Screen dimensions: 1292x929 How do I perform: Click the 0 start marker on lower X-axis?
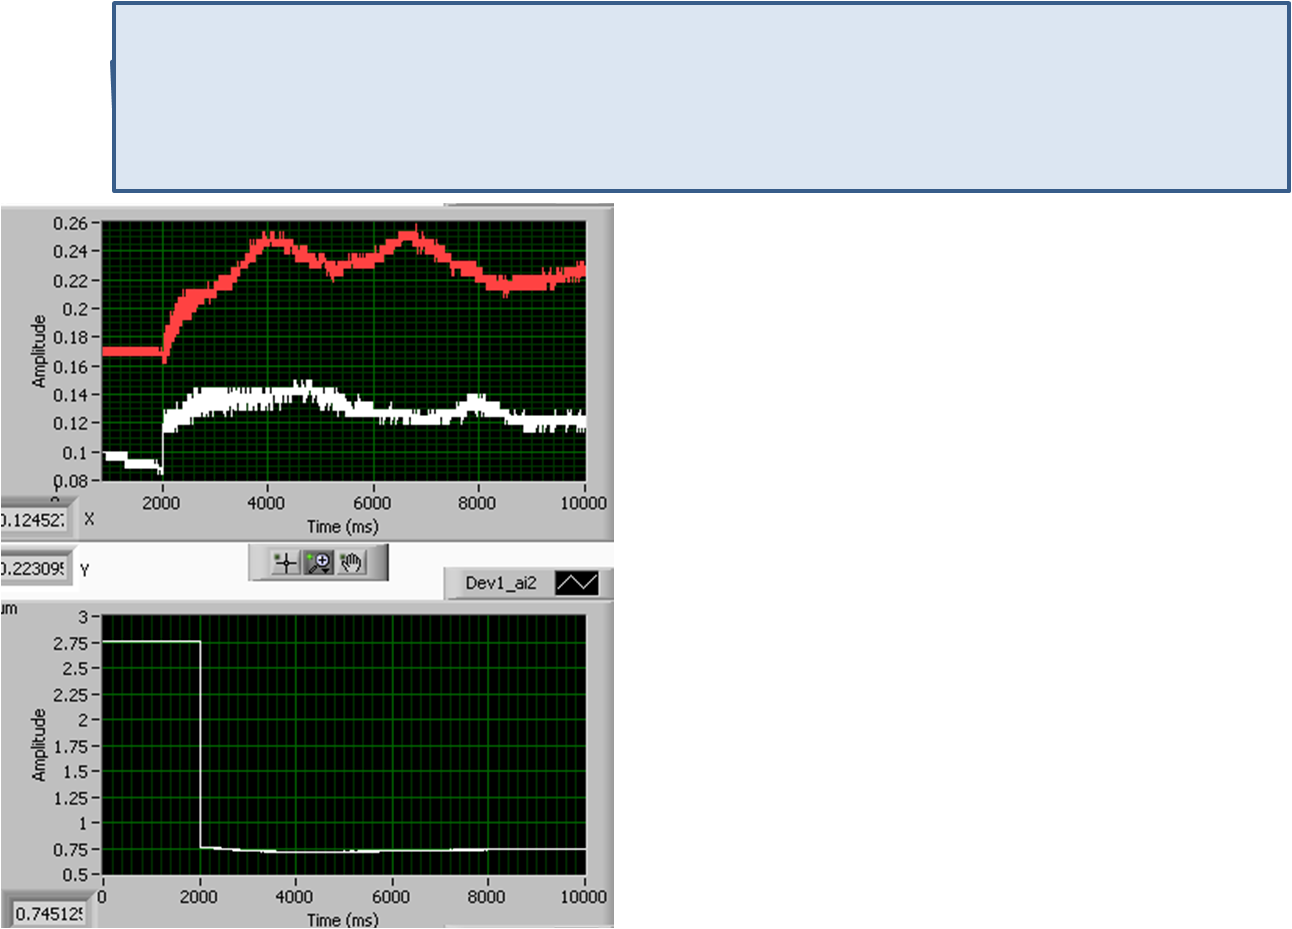(x=103, y=896)
